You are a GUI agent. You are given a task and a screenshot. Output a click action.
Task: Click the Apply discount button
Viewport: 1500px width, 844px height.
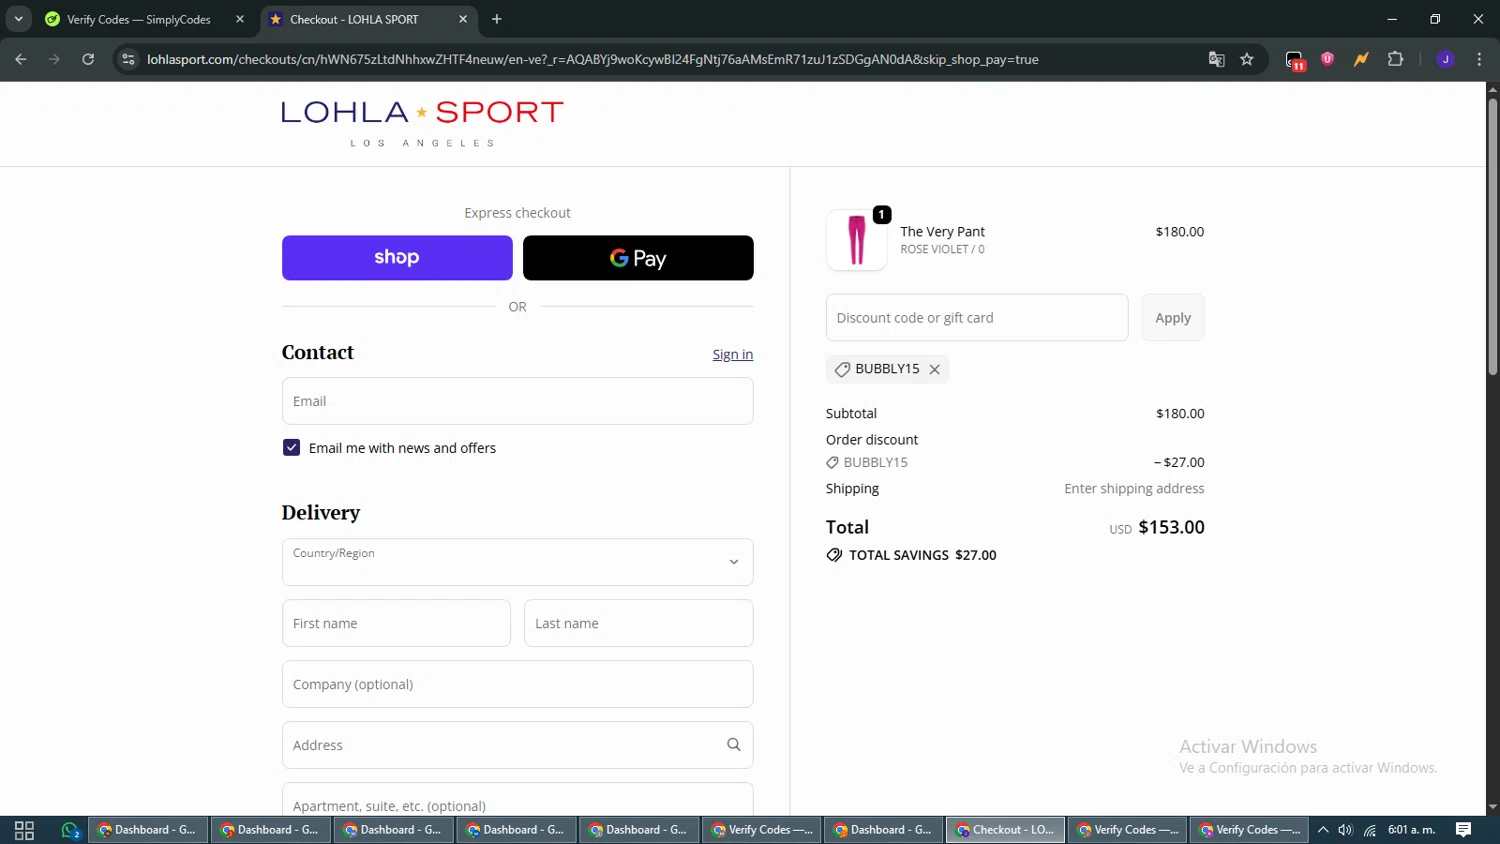(1173, 317)
